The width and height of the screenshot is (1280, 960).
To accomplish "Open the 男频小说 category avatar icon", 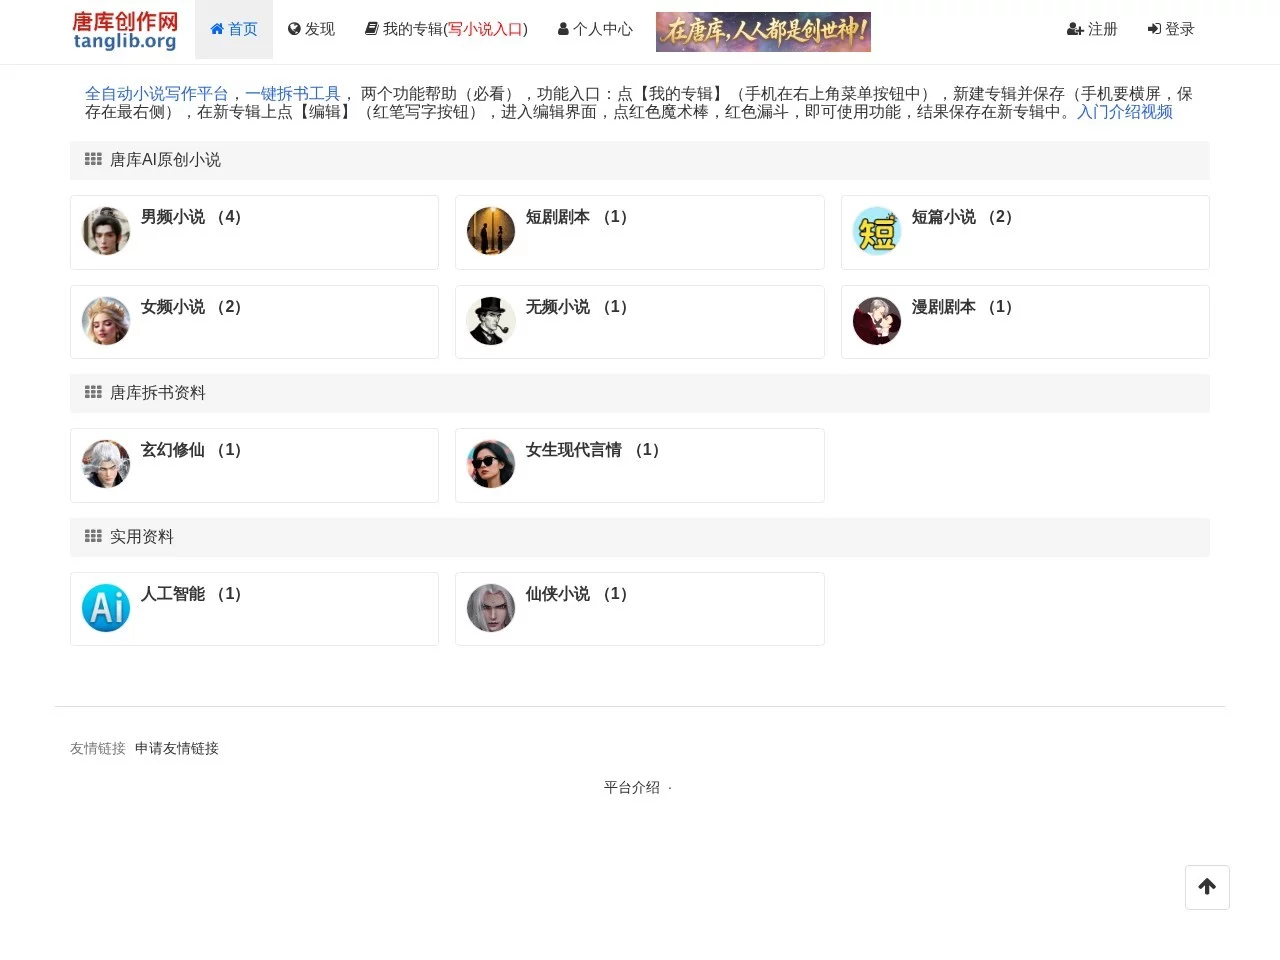I will coord(105,231).
